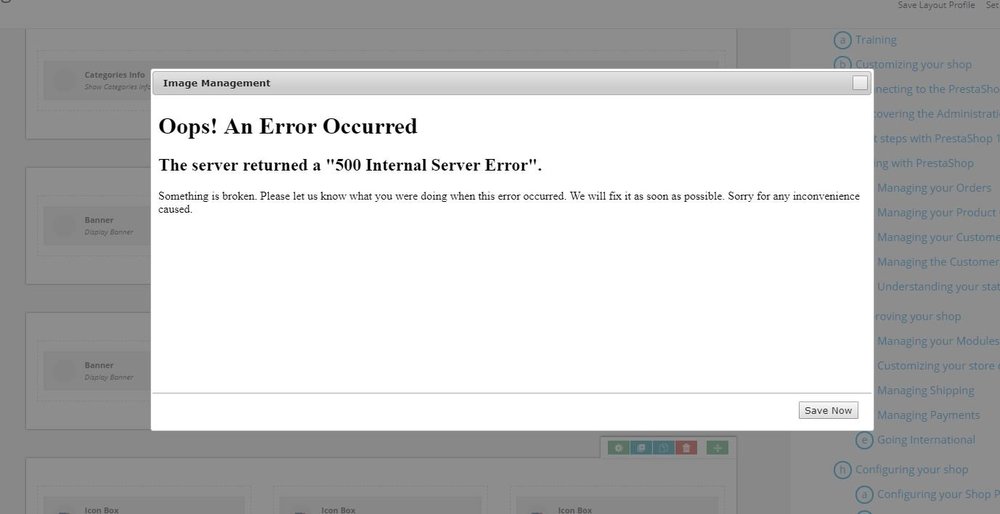Click the Save Now button
1000x514 pixels.
[x=828, y=410]
